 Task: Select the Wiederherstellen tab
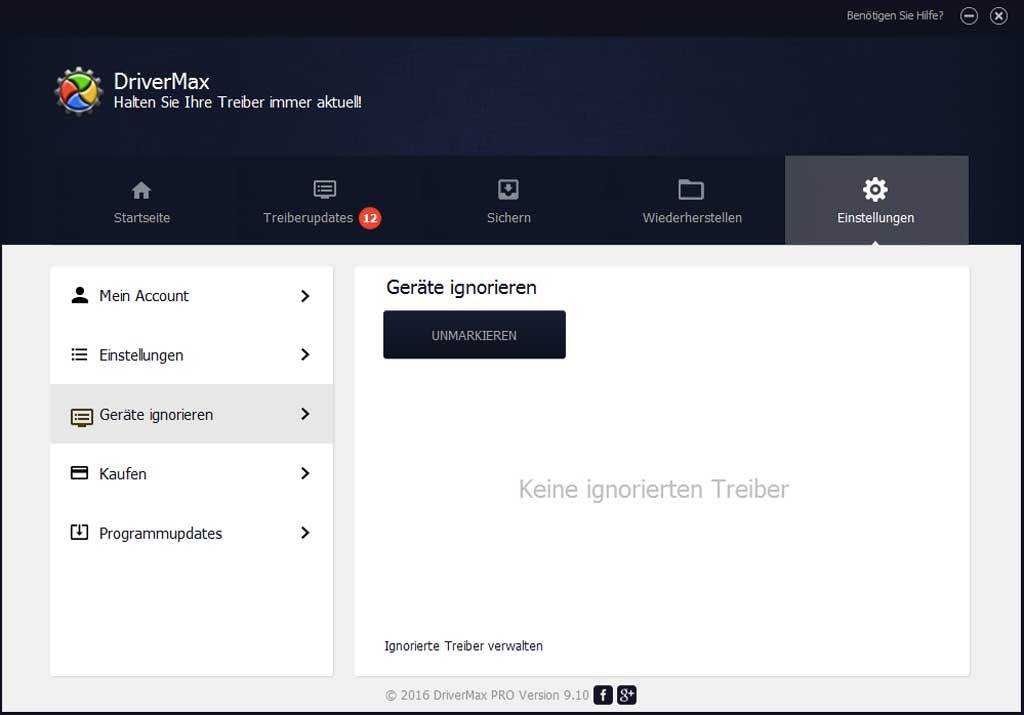692,201
